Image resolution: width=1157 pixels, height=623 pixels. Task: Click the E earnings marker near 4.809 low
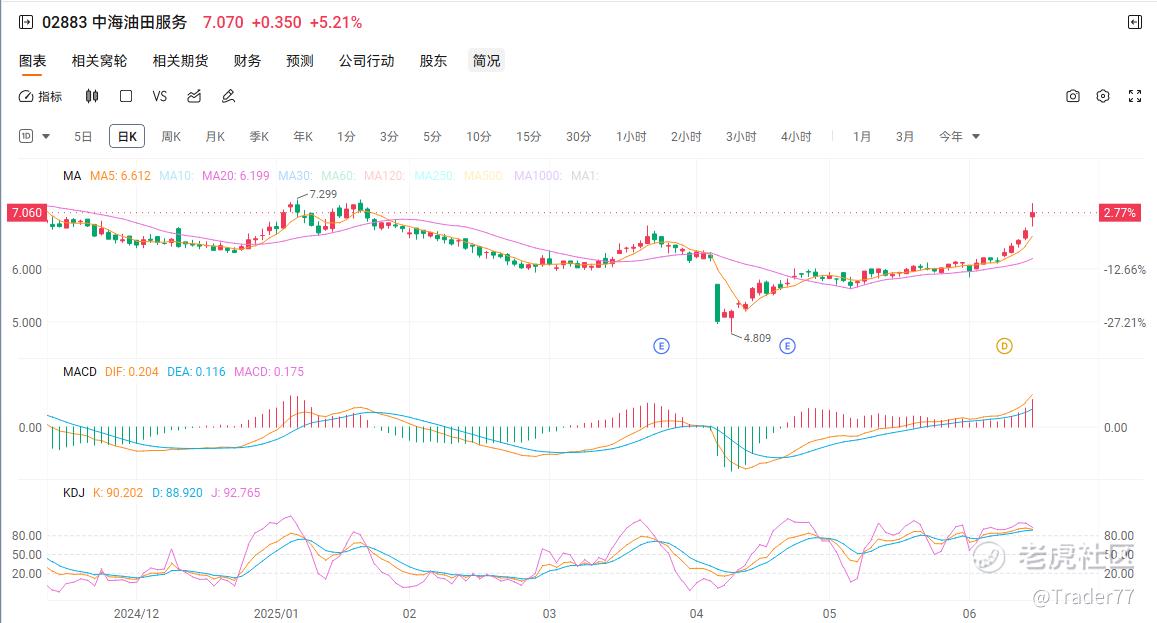[x=787, y=345]
